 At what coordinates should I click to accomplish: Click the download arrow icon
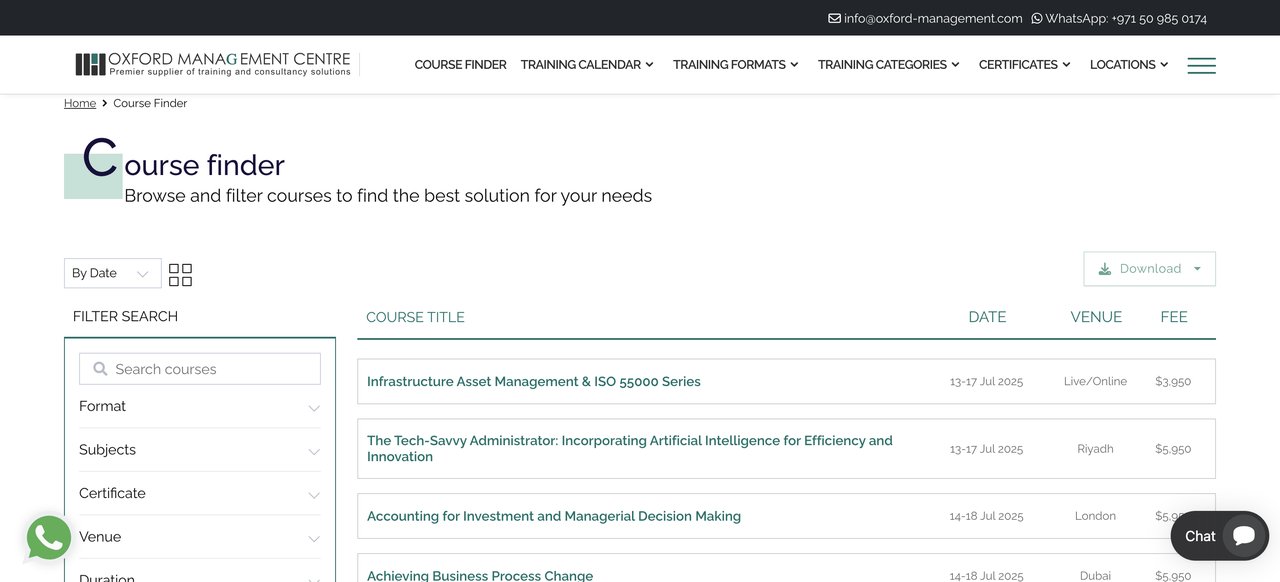click(1105, 269)
